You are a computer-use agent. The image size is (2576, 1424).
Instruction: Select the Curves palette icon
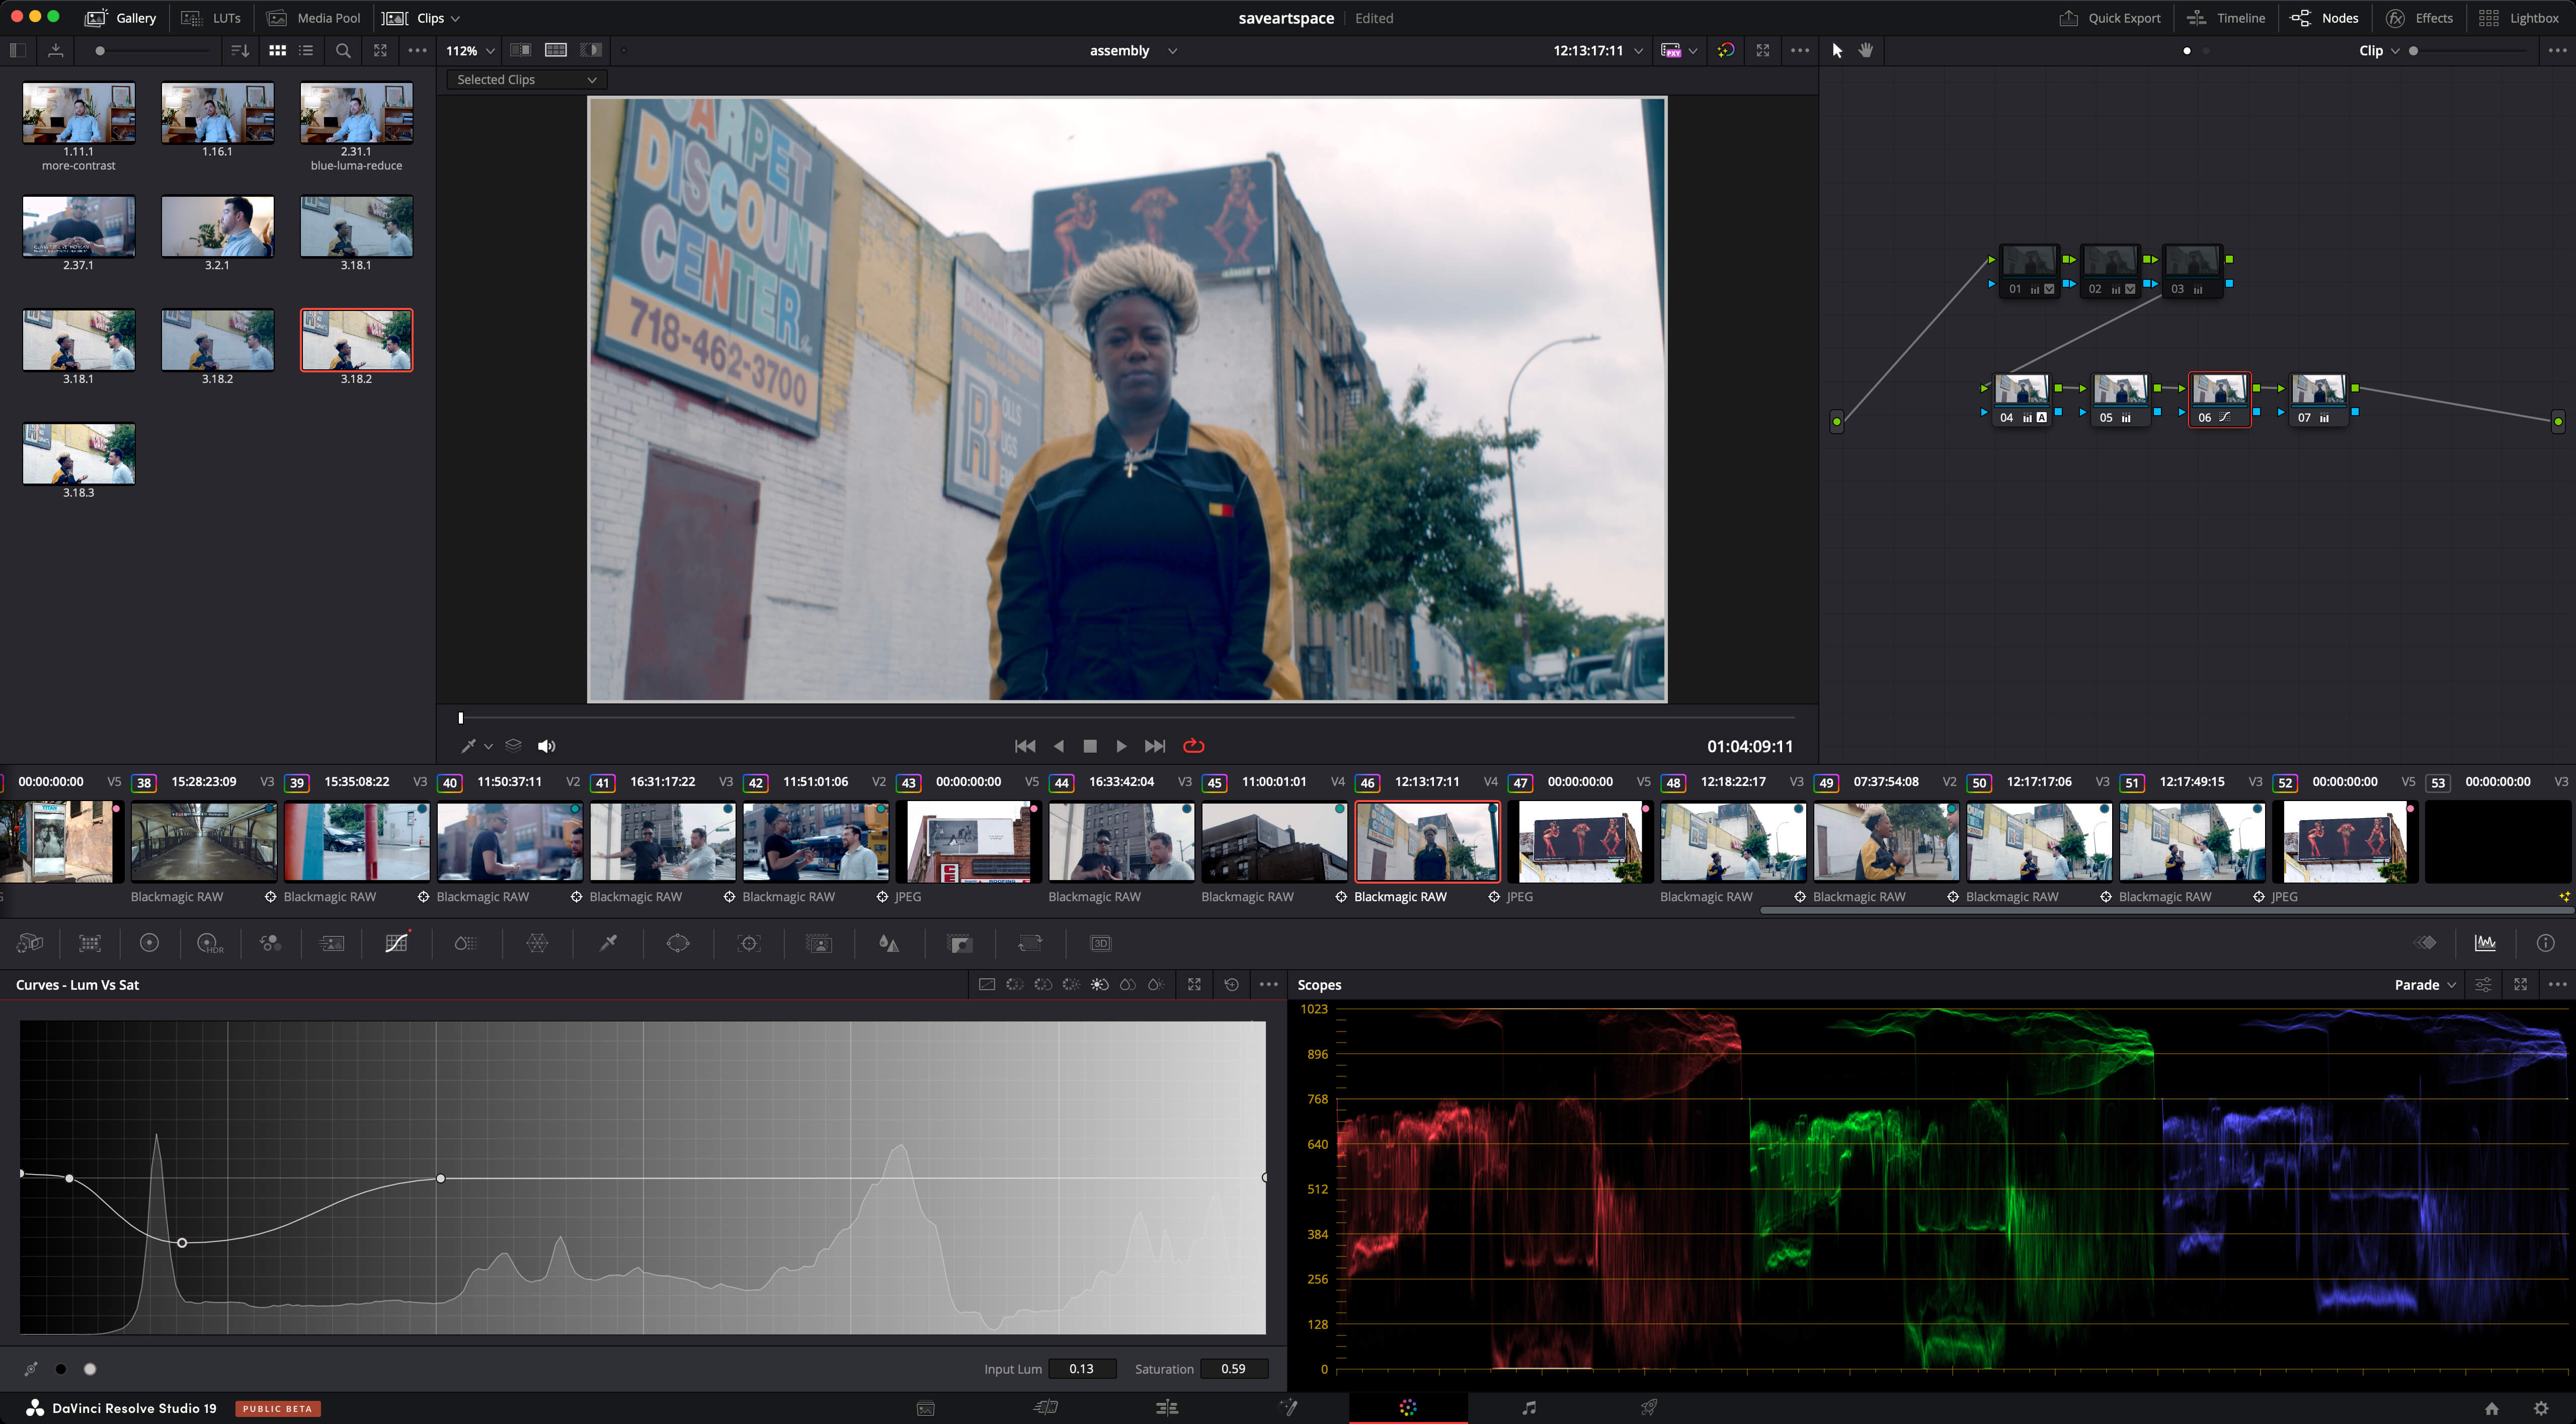397,943
